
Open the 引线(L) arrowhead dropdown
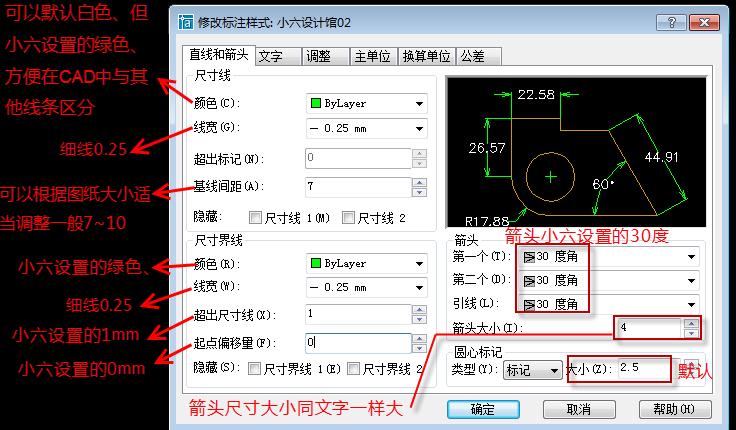click(x=609, y=304)
